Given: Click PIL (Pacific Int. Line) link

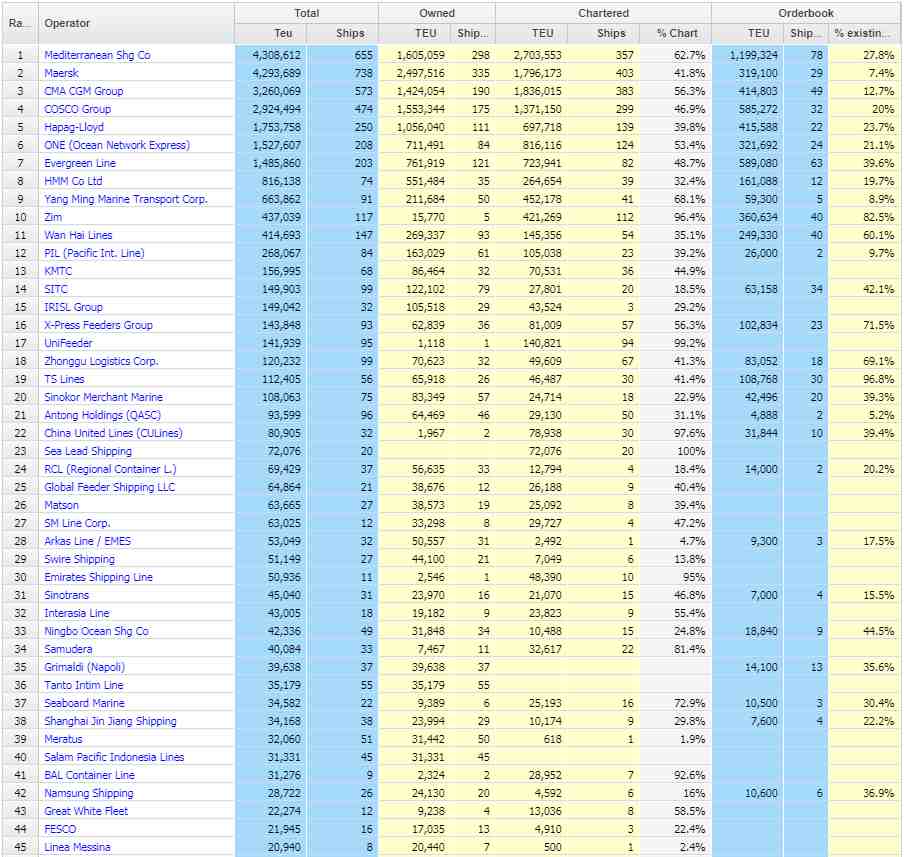Looking at the screenshot, I should tap(94, 253).
